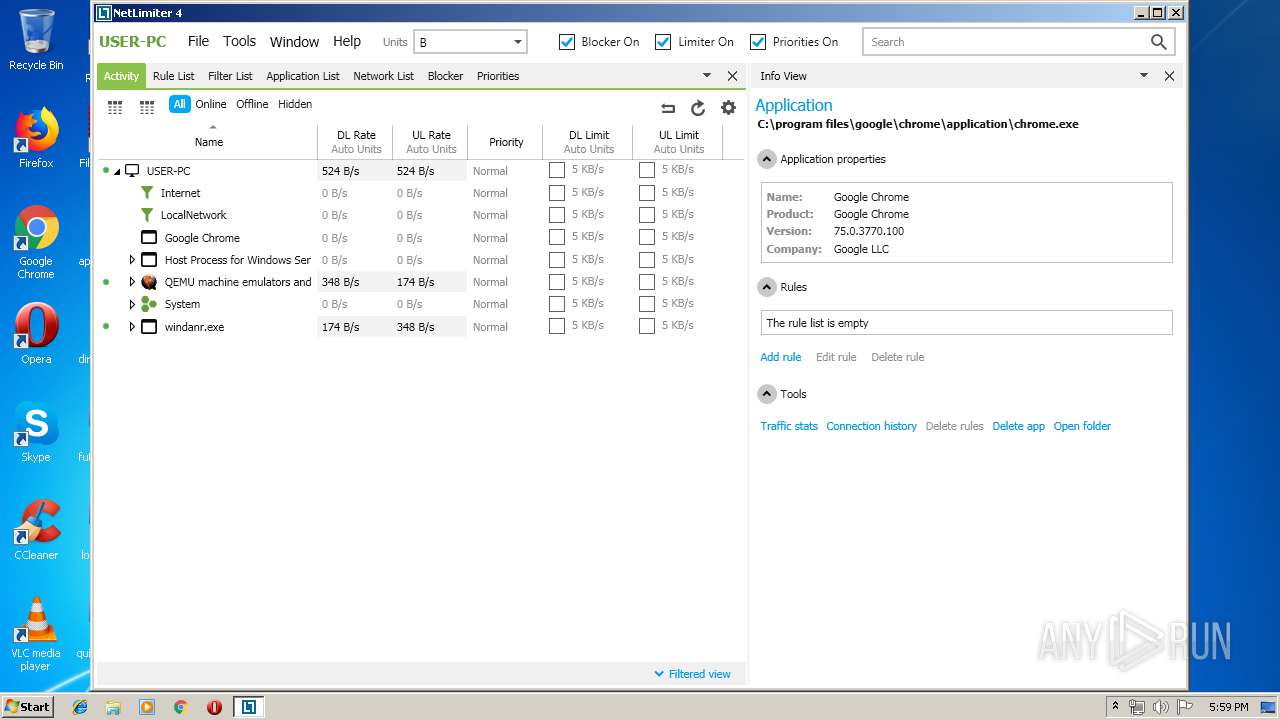This screenshot has width=1280, height=720.
Task: Open Opera from the taskbar
Action: point(214,707)
